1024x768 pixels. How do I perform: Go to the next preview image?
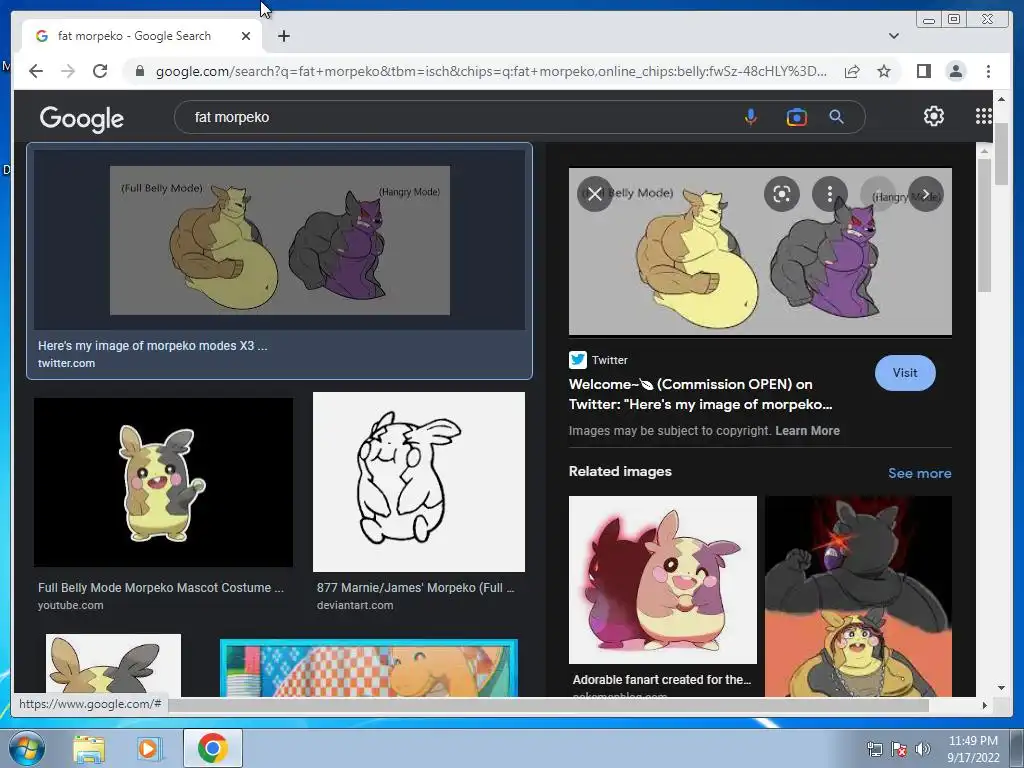click(x=925, y=194)
